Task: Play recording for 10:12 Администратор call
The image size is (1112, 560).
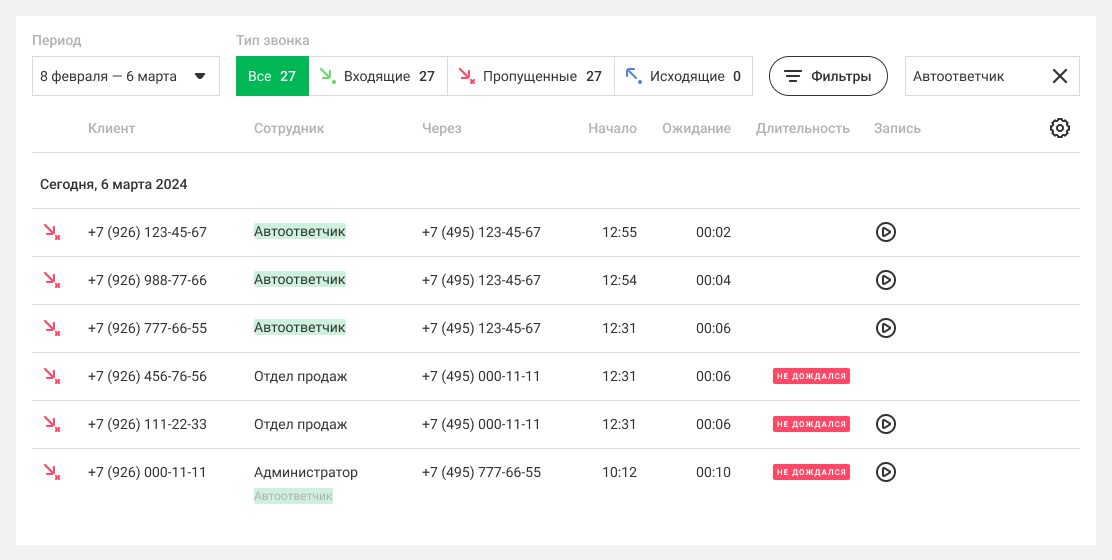Action: click(885, 472)
